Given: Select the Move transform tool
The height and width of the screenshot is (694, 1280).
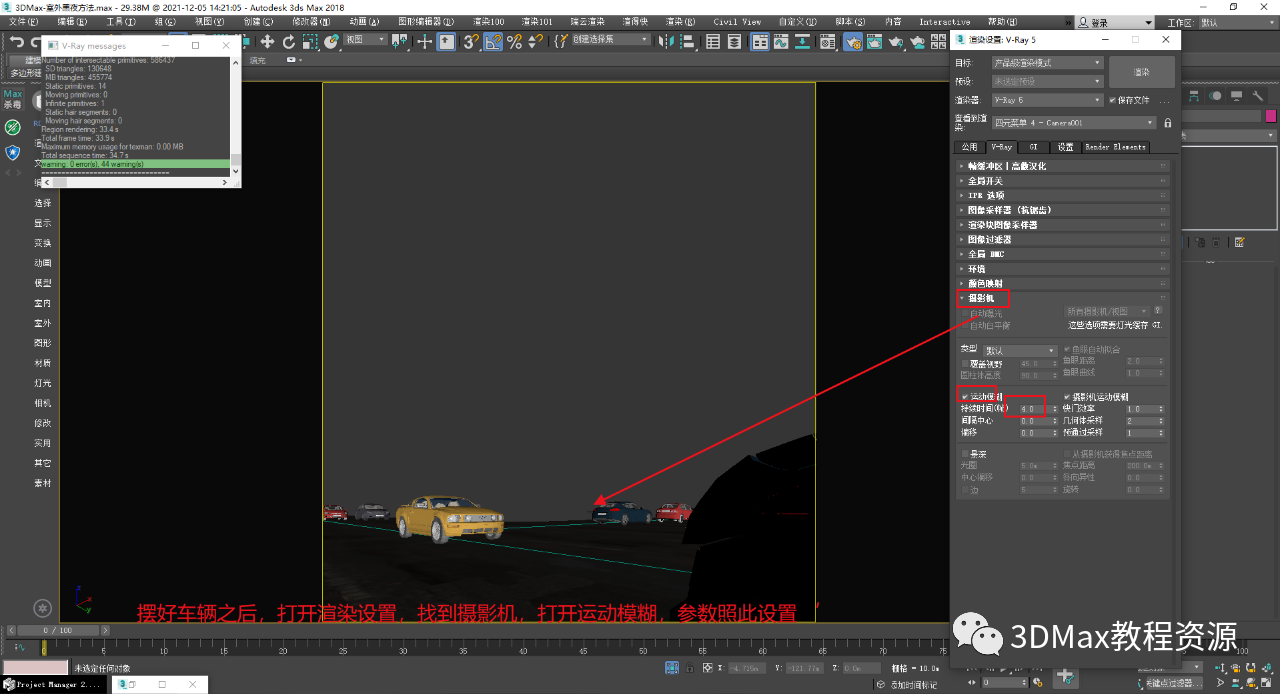Looking at the screenshot, I should click(x=267, y=41).
